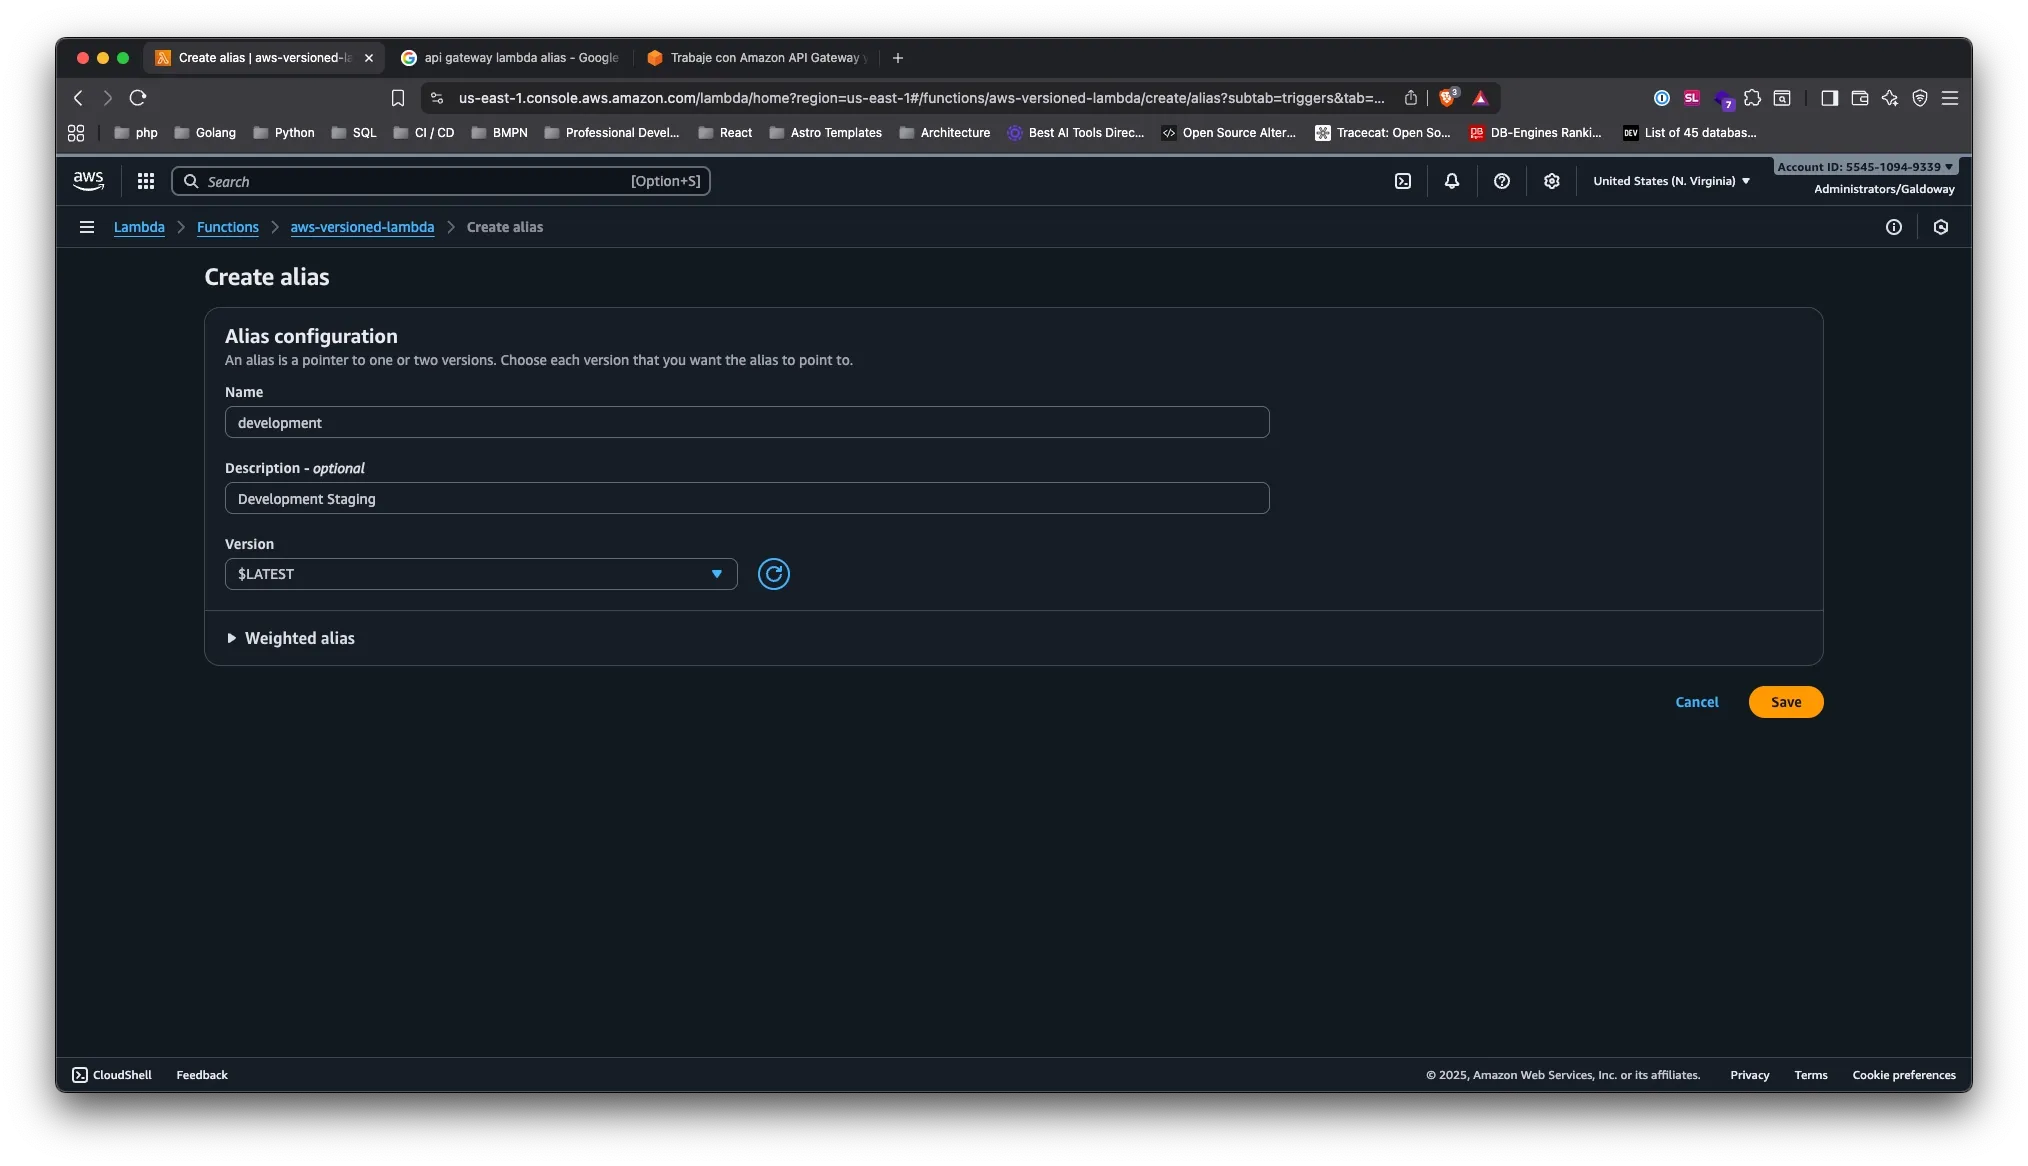Open the United States region dropdown
Screen dimensions: 2028x1166
1670,181
